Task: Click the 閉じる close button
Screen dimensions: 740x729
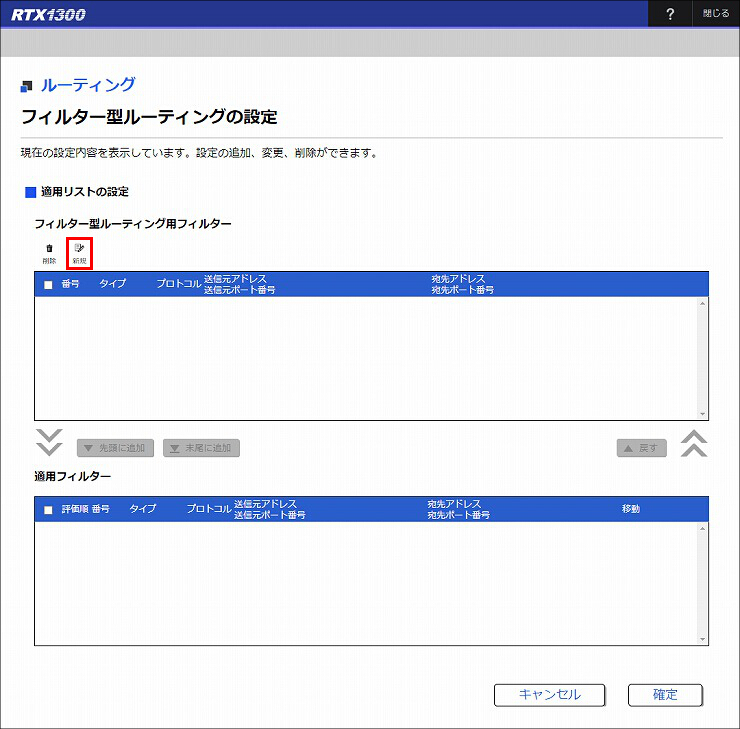Action: (x=715, y=14)
